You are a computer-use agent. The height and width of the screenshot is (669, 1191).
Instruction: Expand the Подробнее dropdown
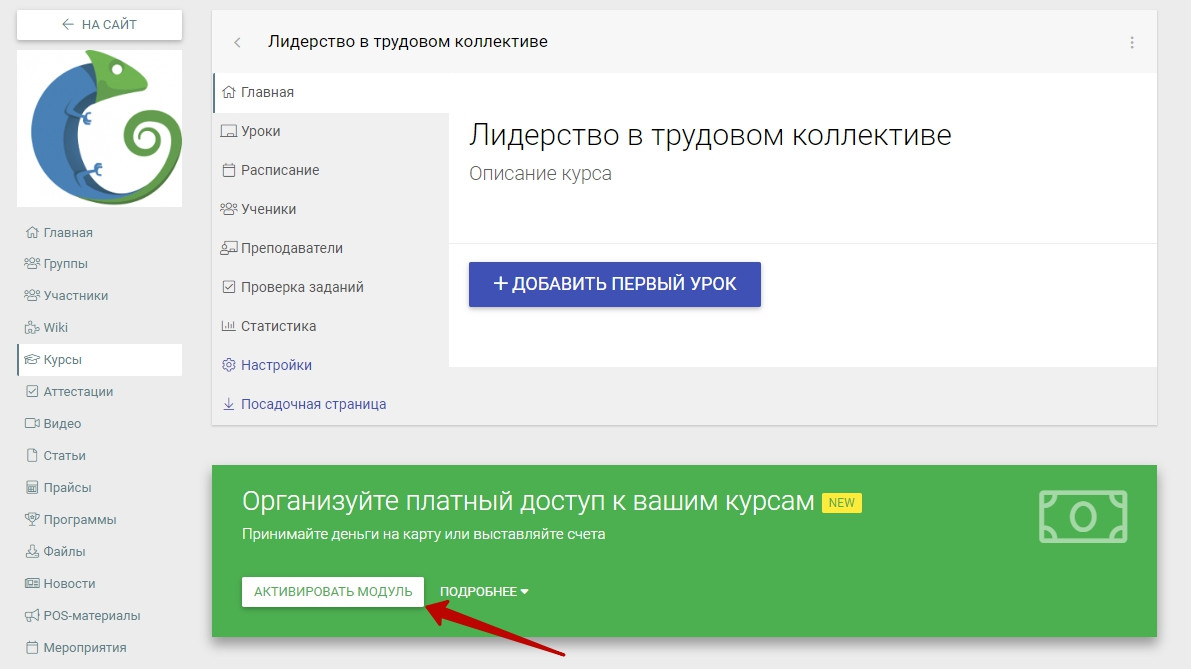tap(484, 592)
